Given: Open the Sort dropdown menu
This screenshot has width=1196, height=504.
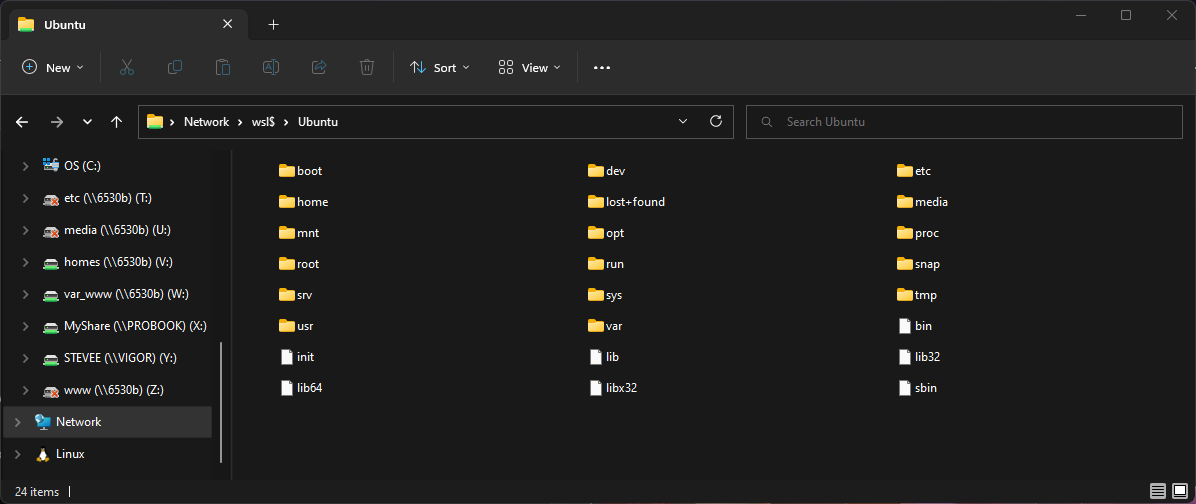Looking at the screenshot, I should point(439,68).
